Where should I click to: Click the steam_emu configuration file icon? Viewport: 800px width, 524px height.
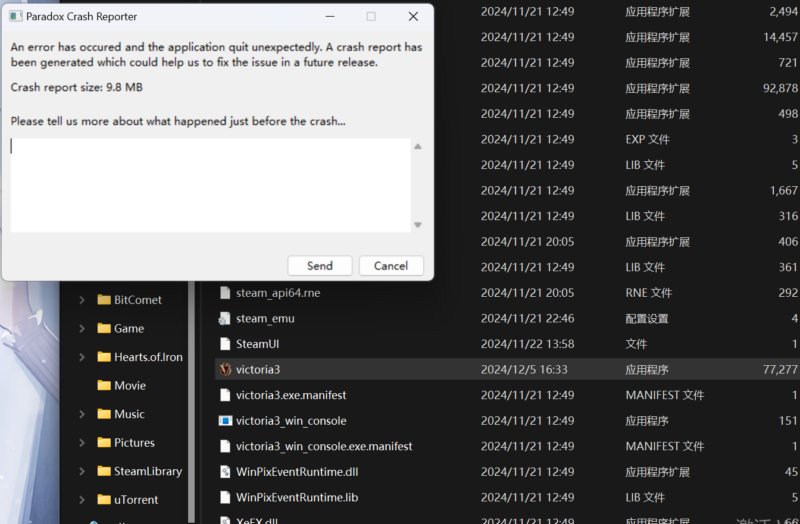coord(225,318)
